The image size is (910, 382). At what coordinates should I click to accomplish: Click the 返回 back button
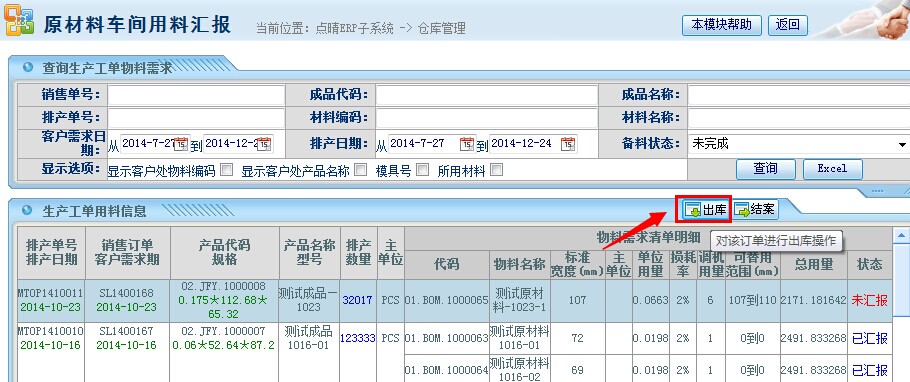(x=788, y=24)
